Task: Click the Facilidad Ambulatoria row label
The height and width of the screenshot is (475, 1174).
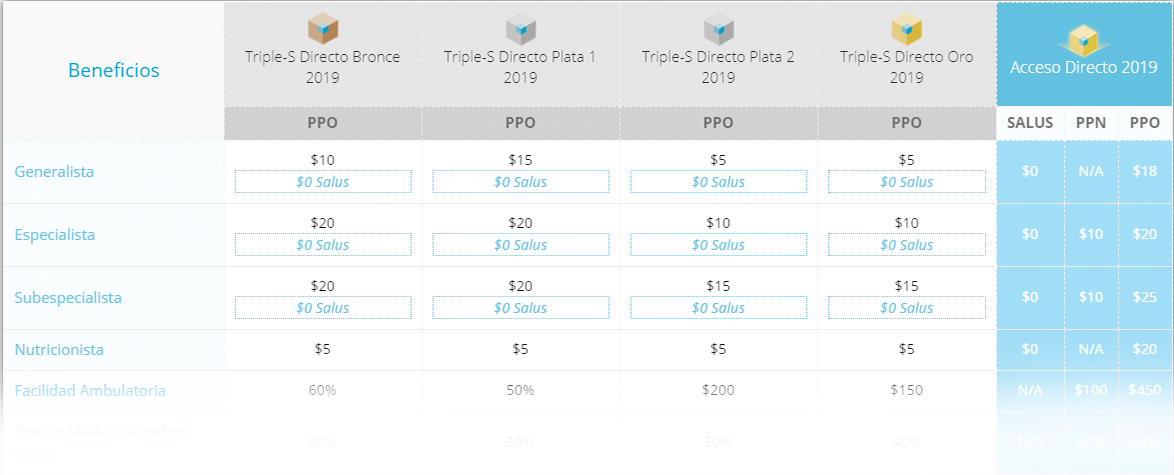Action: point(90,390)
